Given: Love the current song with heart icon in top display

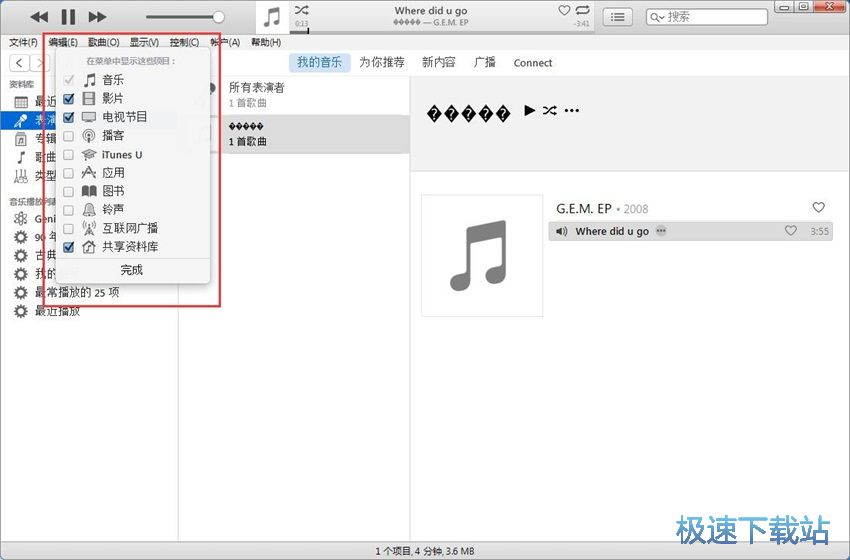Looking at the screenshot, I should pos(564,10).
